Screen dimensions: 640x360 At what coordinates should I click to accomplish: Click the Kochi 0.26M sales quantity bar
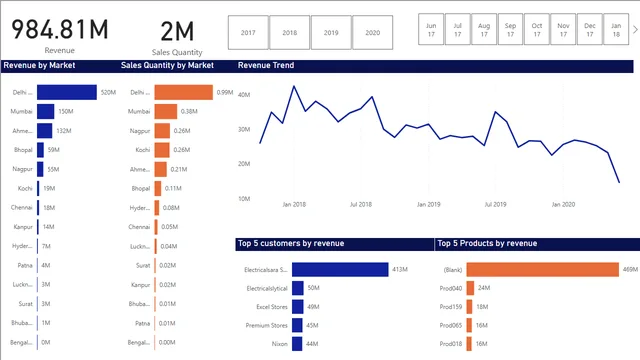click(162, 150)
